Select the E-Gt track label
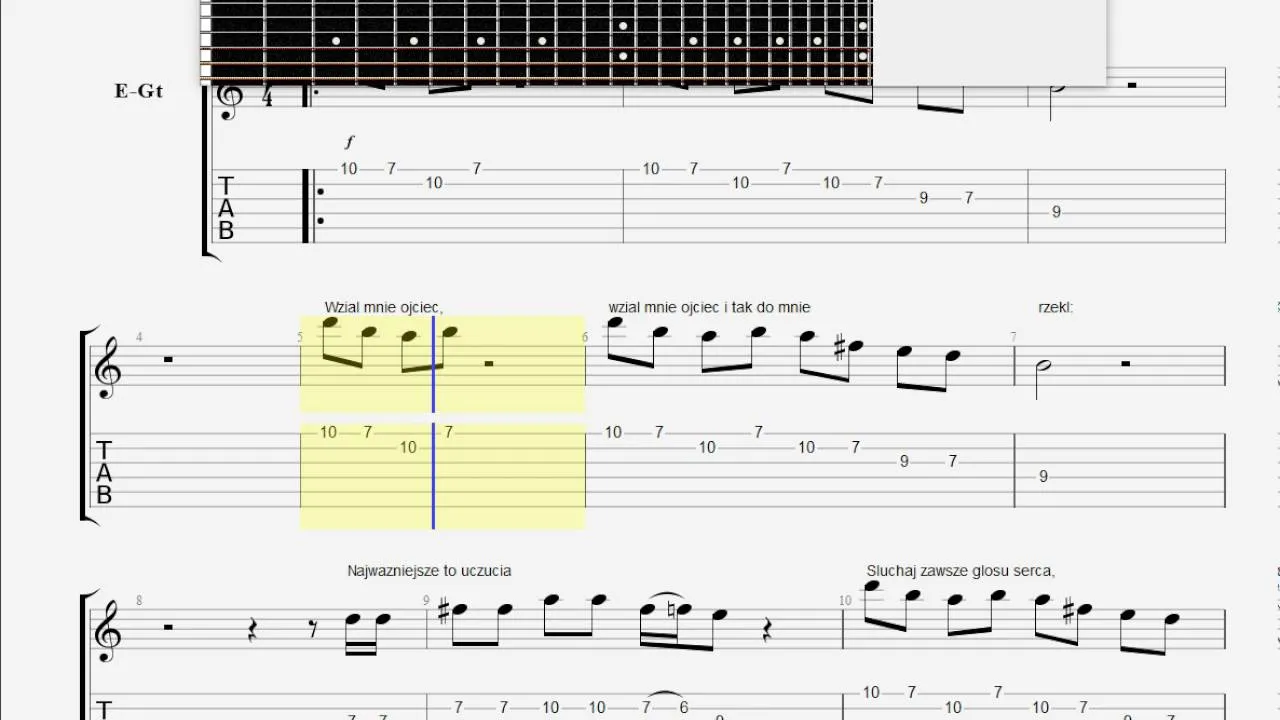1280x720 pixels. pyautogui.click(x=139, y=91)
